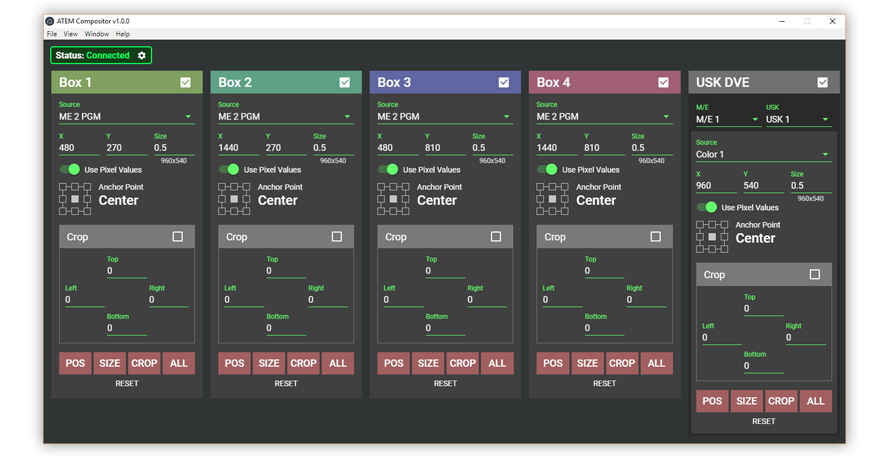
Task: Click USK DVE ALL reset button
Action: [x=815, y=401]
